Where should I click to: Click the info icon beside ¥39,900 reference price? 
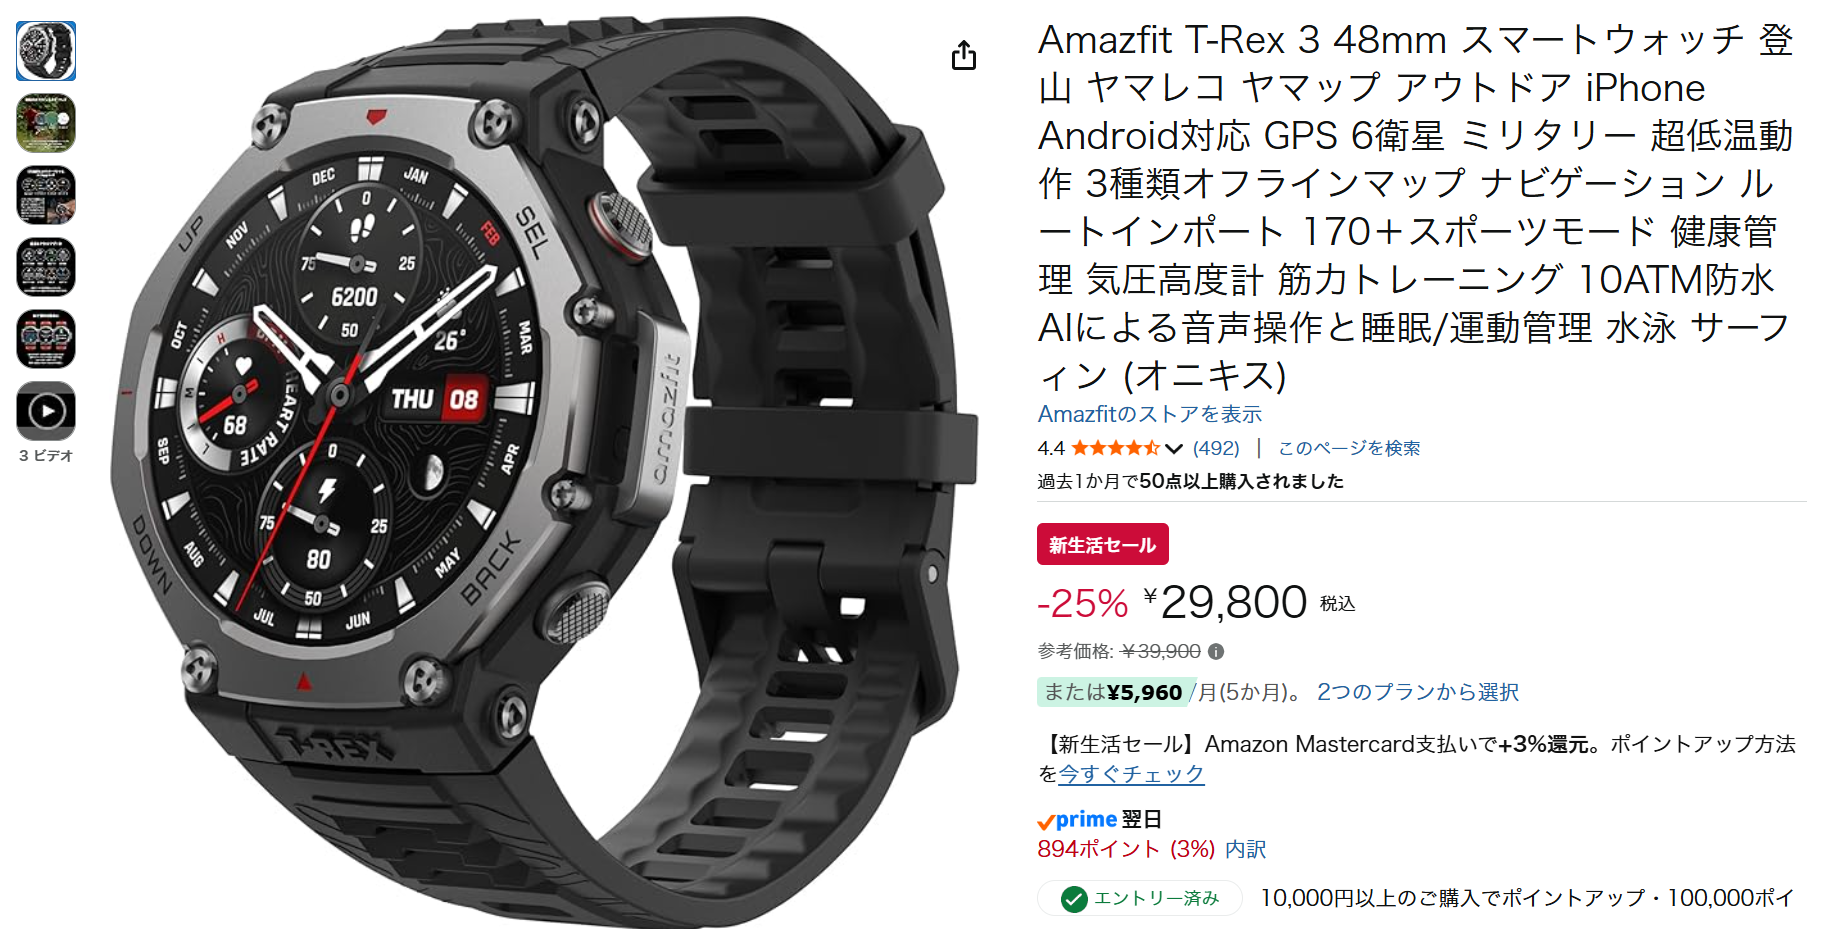pos(1216,652)
